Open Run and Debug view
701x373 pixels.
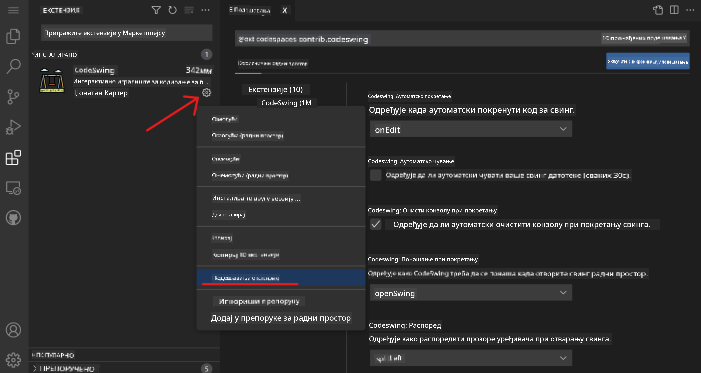click(13, 127)
